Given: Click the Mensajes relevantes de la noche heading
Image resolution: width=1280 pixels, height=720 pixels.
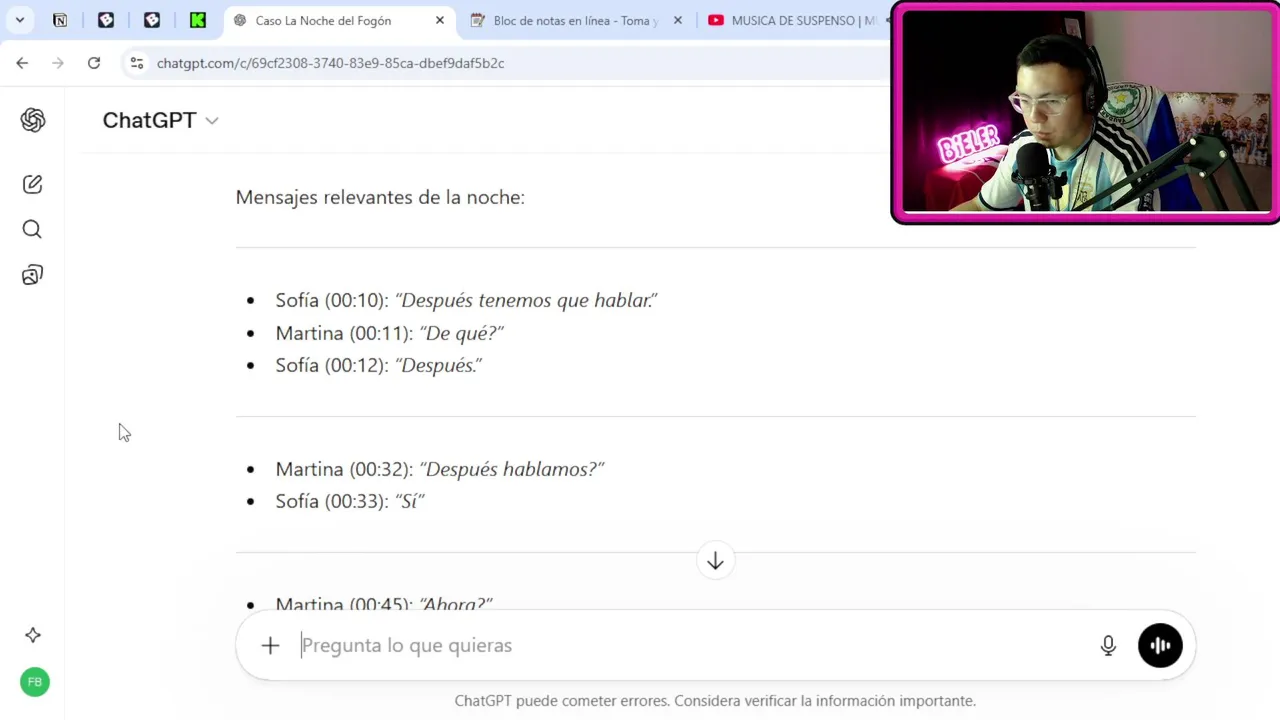Looking at the screenshot, I should click(x=380, y=197).
